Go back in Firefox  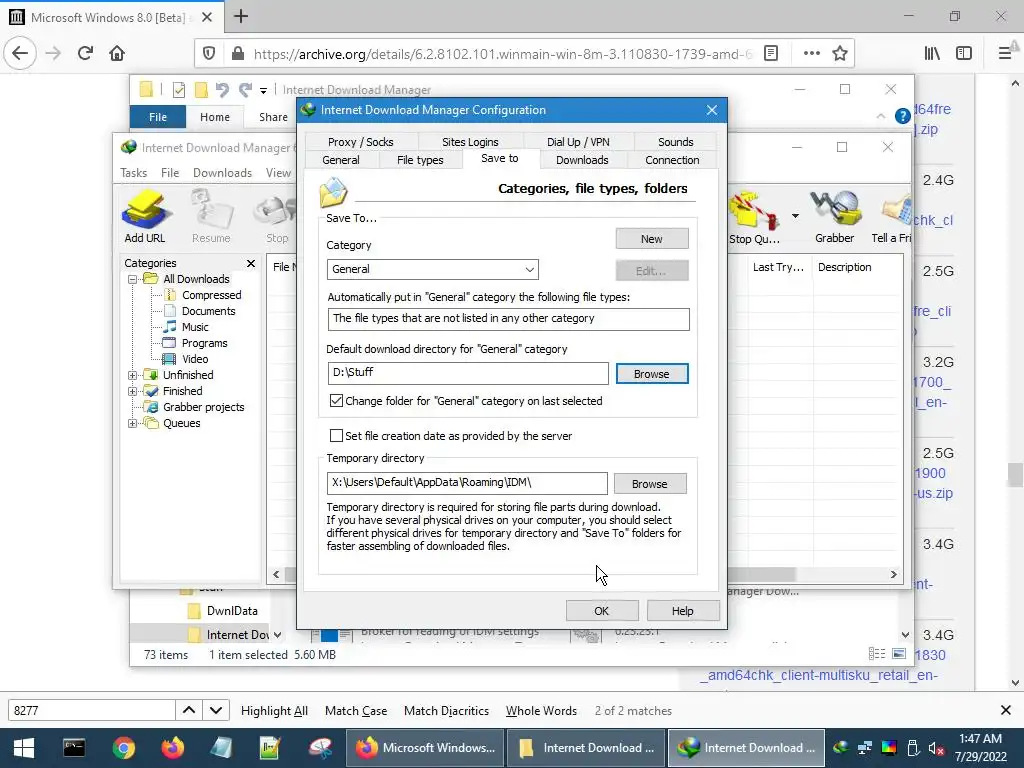pyautogui.click(x=20, y=54)
